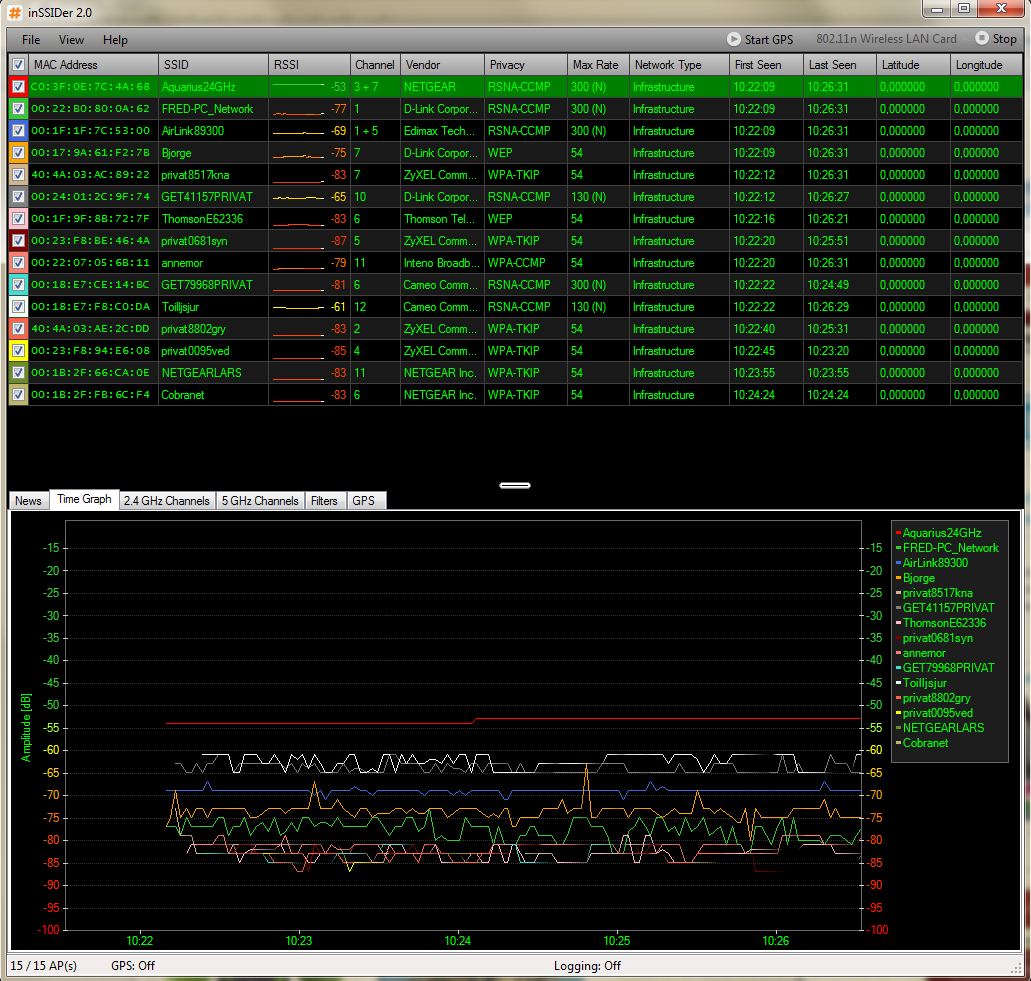Click the Start GPS play icon

pos(733,39)
